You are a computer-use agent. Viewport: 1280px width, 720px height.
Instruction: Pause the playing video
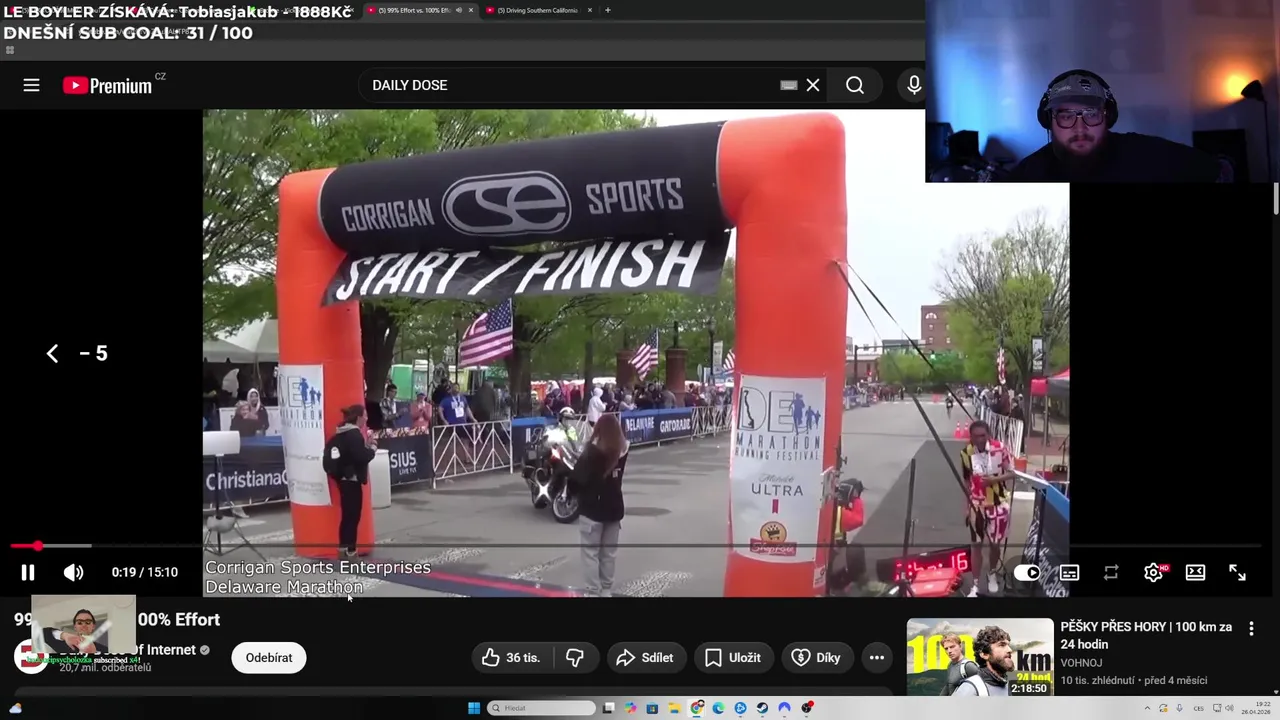click(28, 572)
